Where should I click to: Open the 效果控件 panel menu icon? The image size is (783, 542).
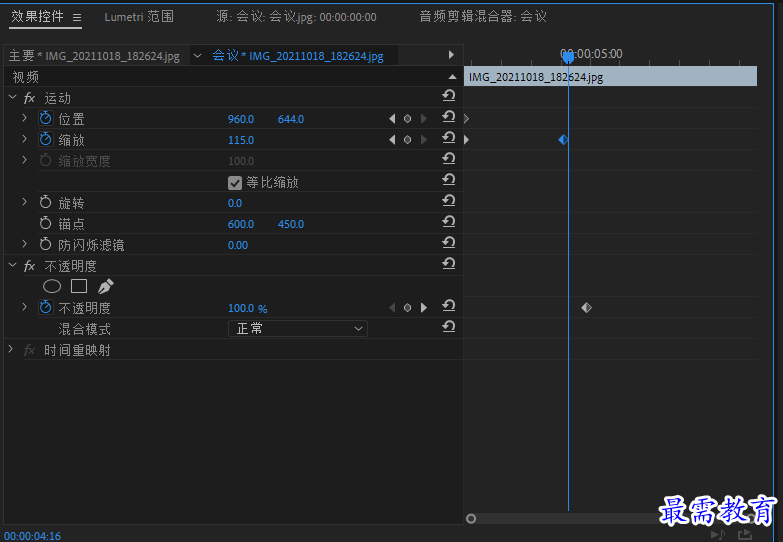(x=76, y=17)
